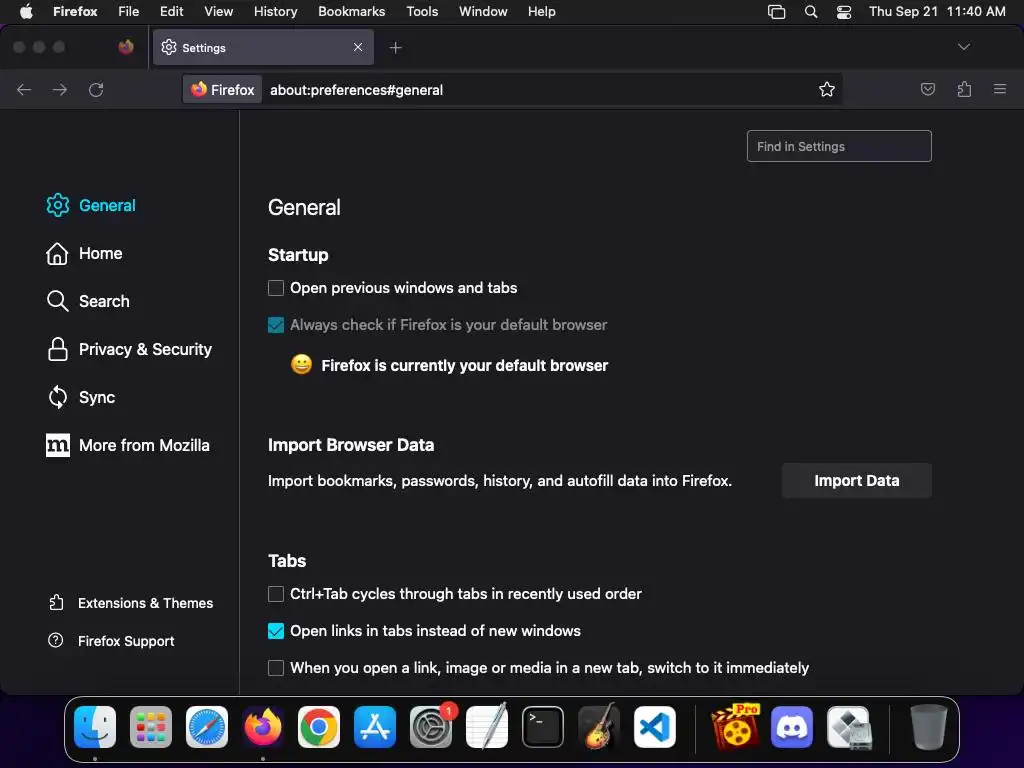The image size is (1024, 768).
Task: Click the pinned Firefox view icon in tab bar
Action: point(126,47)
